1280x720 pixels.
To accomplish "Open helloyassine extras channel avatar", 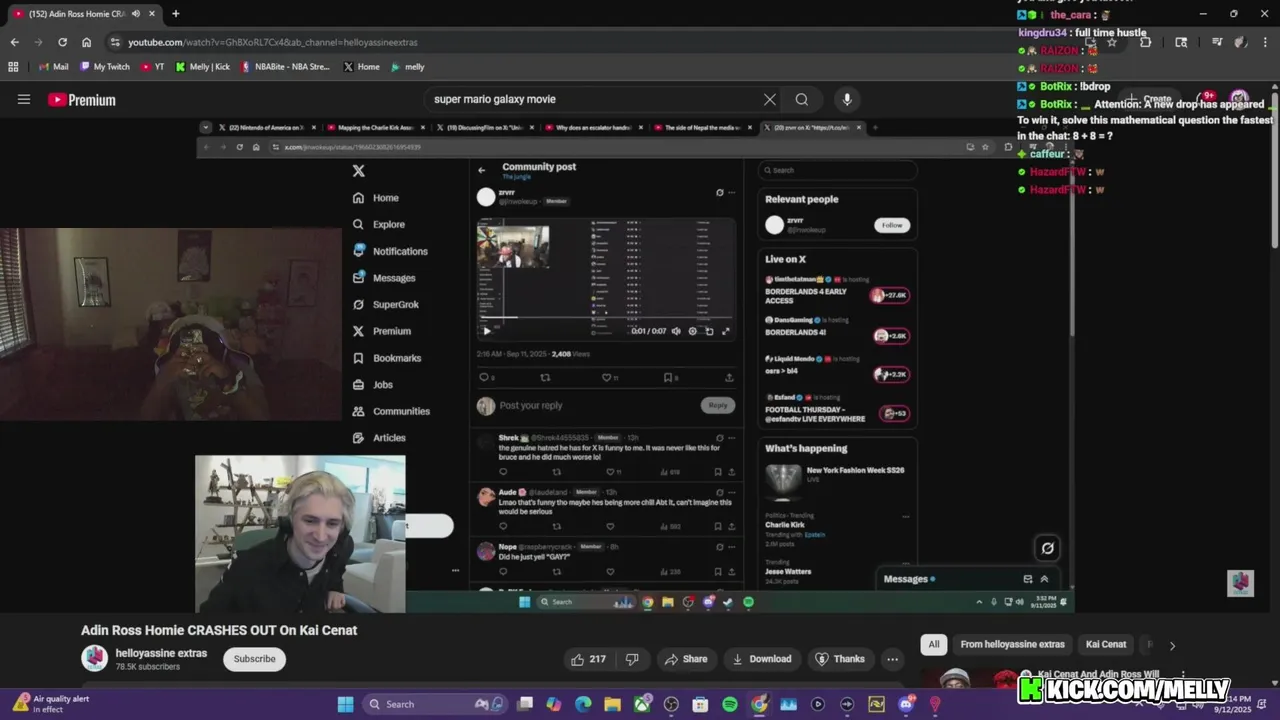I will [95, 658].
